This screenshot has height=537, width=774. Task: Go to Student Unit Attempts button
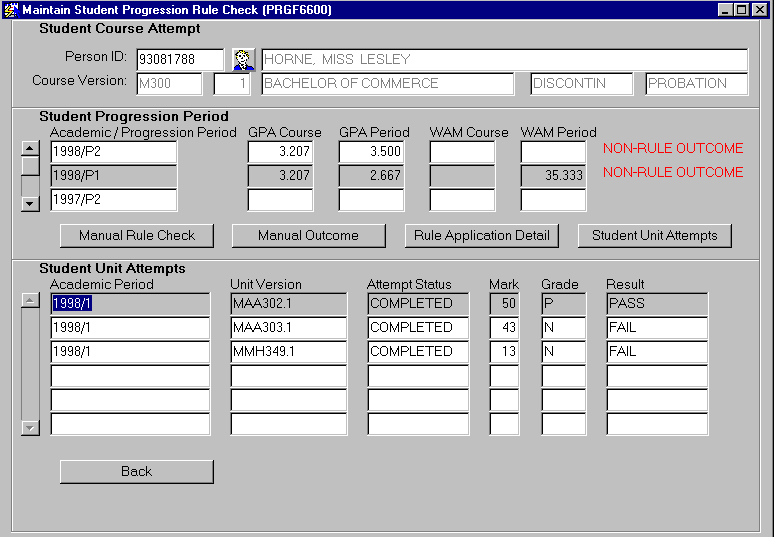[654, 236]
